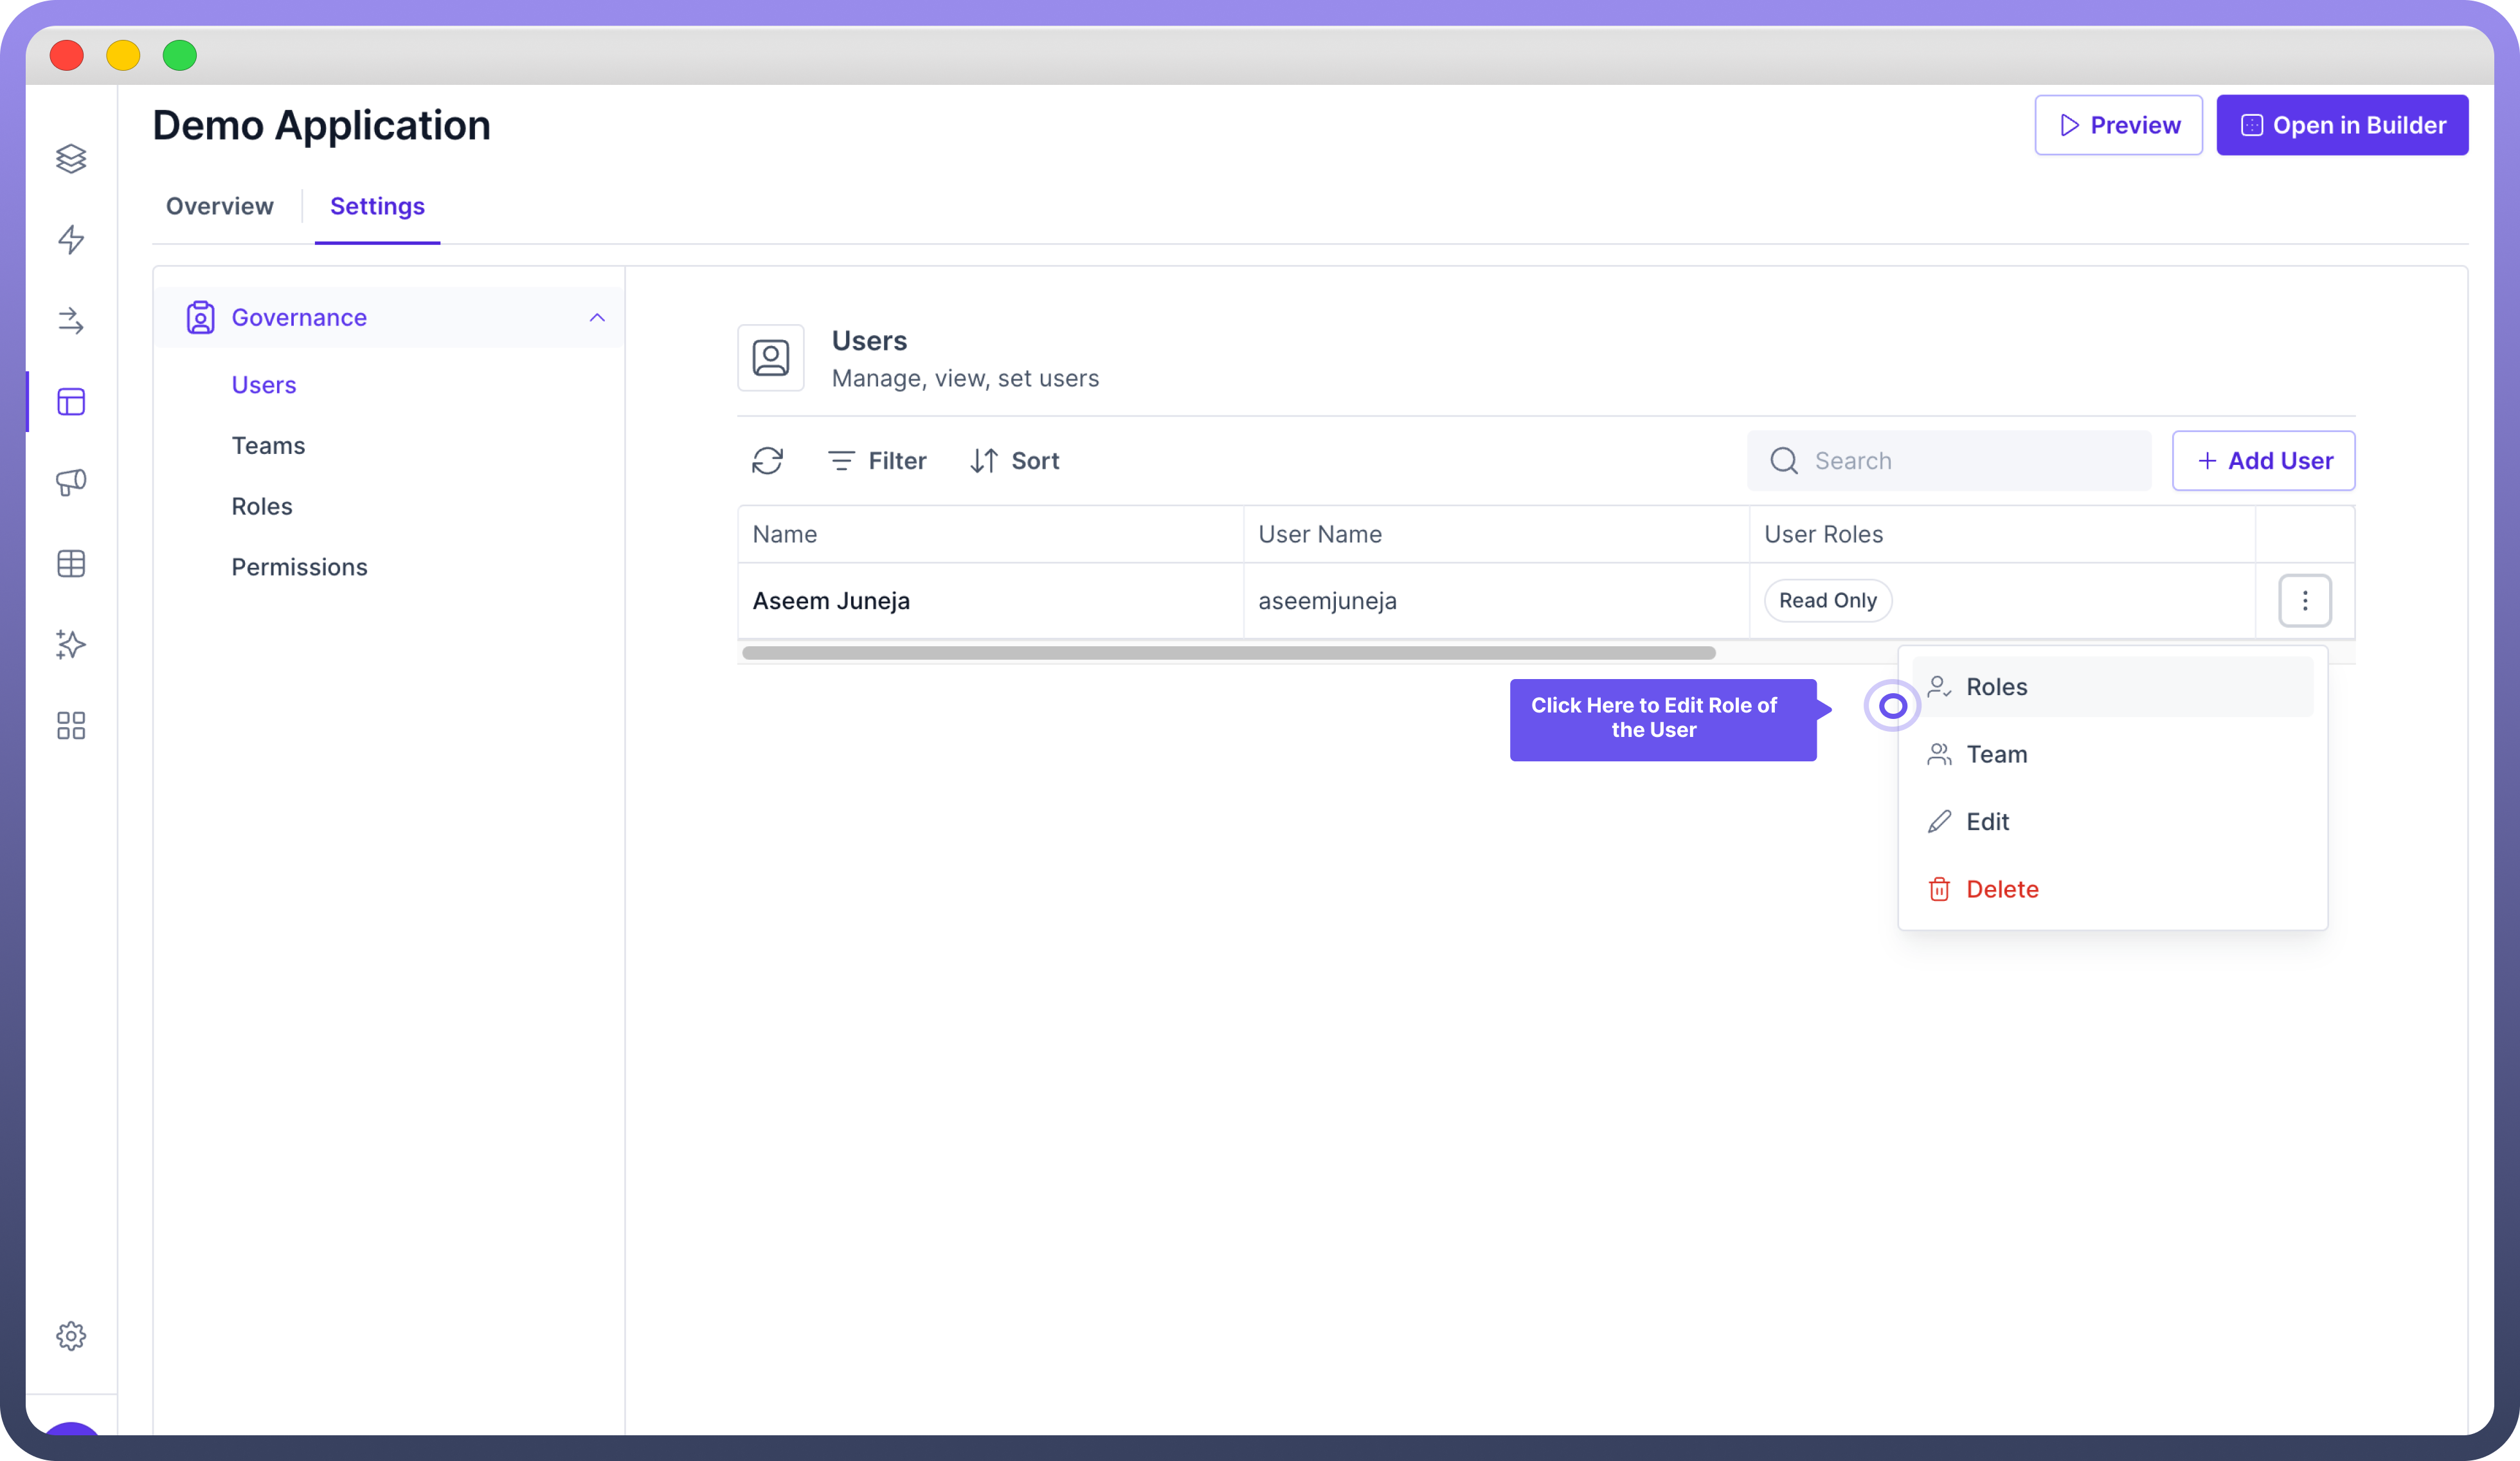The height and width of the screenshot is (1461, 2520).
Task: Collapse the Governance section chevron
Action: pos(597,318)
